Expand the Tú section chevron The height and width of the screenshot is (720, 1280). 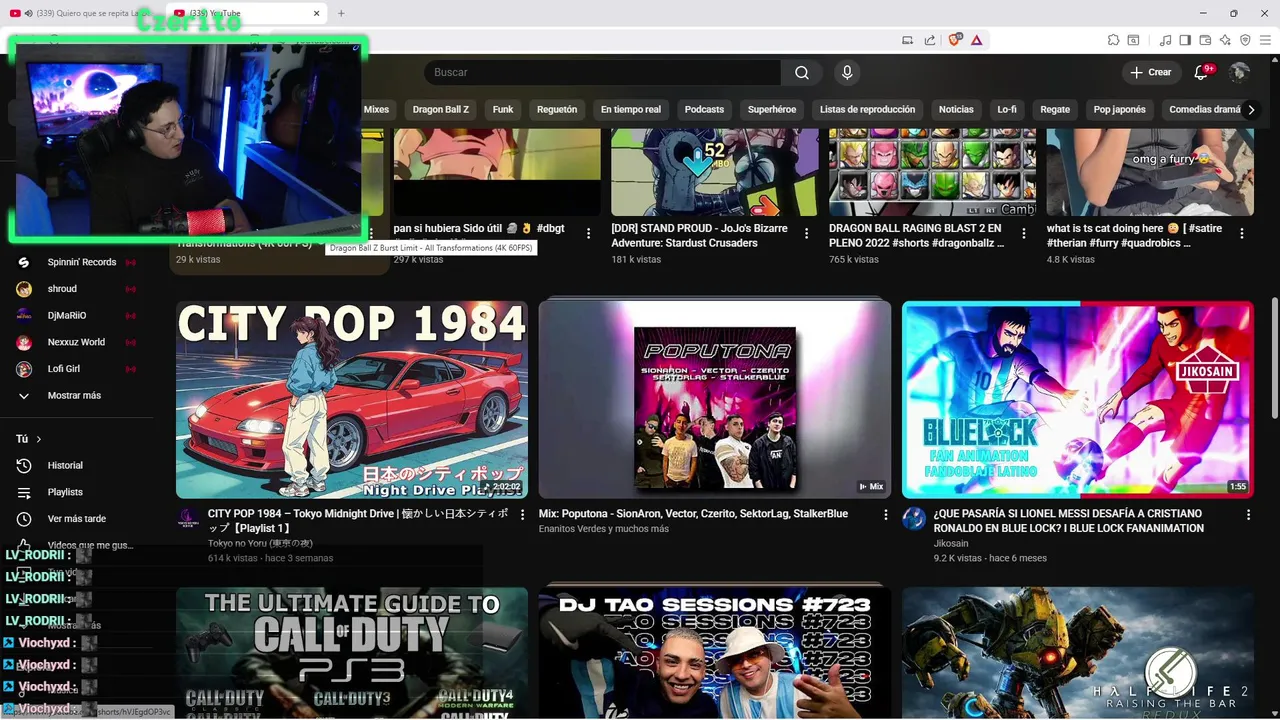(39, 439)
